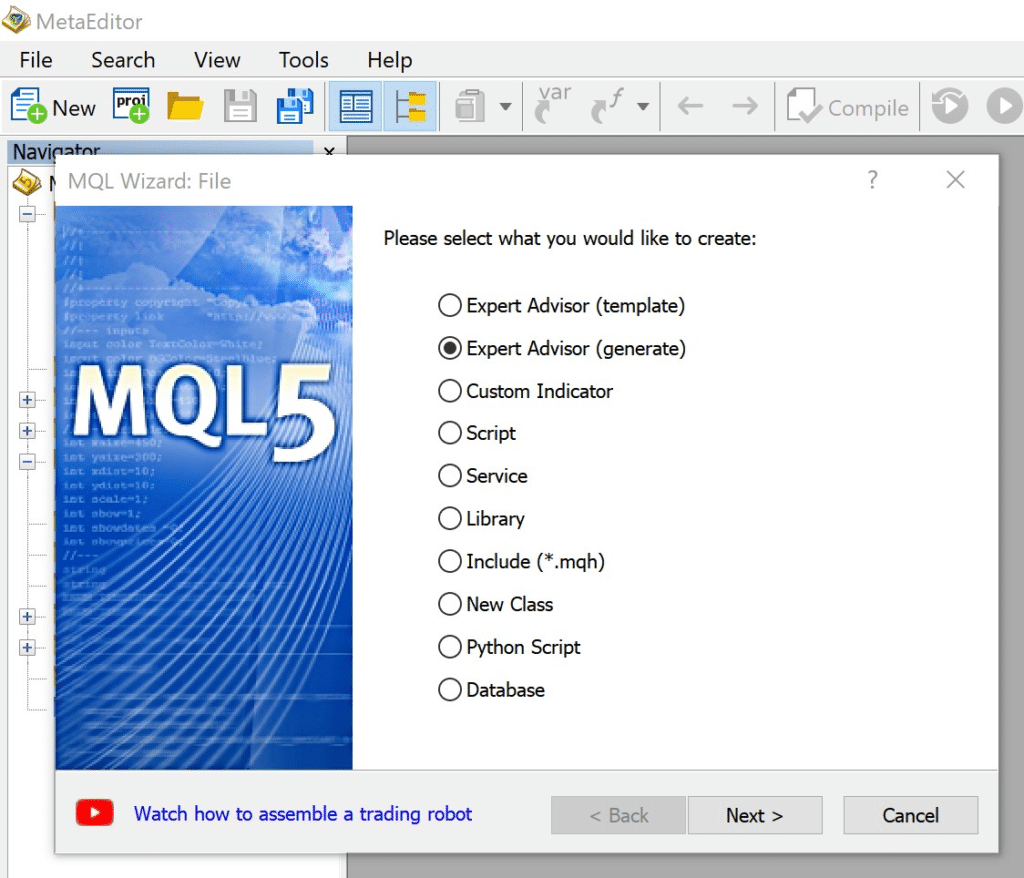Click the New Project toolbar icon
This screenshot has width=1024, height=878.
click(x=131, y=106)
